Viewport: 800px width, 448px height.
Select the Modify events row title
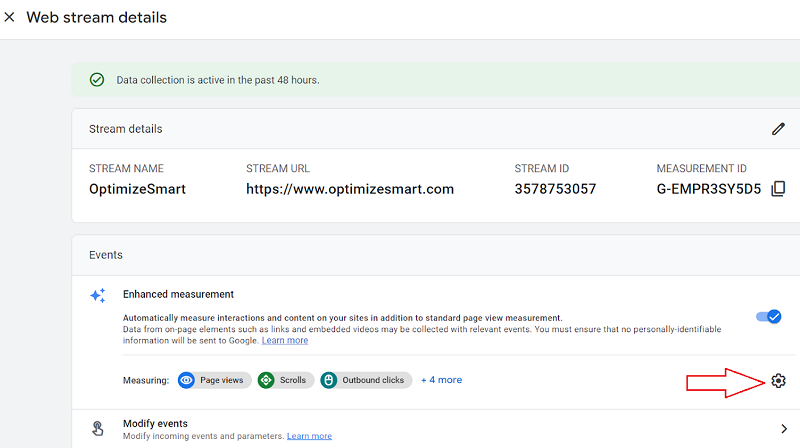coord(155,424)
